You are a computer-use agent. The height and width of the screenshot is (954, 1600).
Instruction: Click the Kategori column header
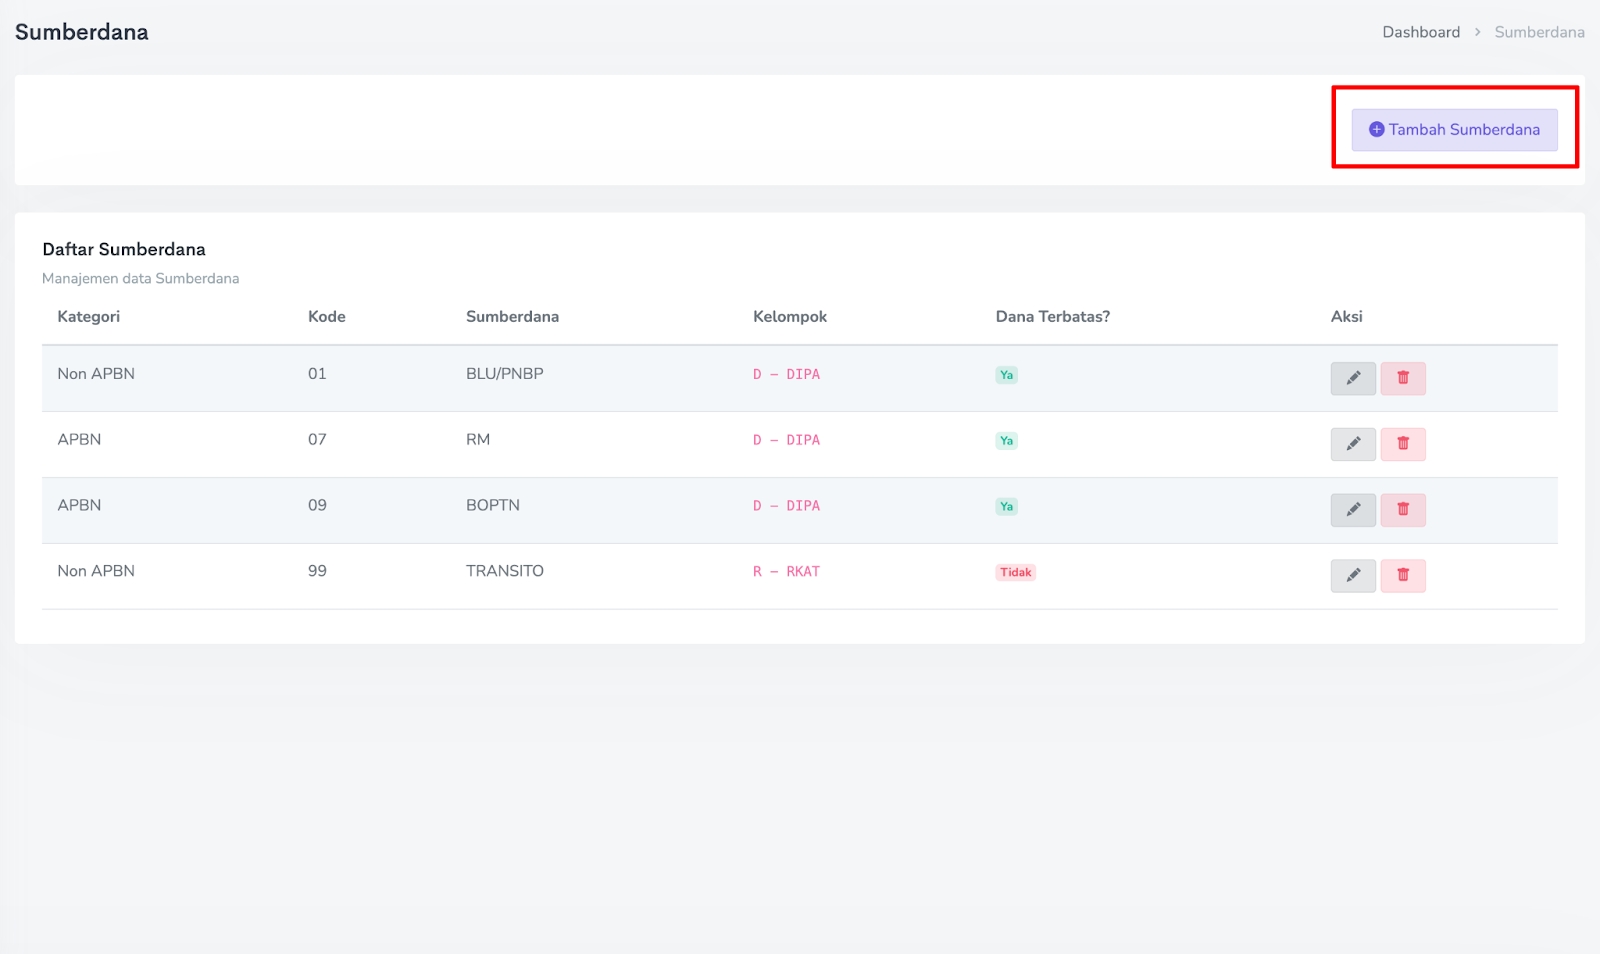[88, 317]
